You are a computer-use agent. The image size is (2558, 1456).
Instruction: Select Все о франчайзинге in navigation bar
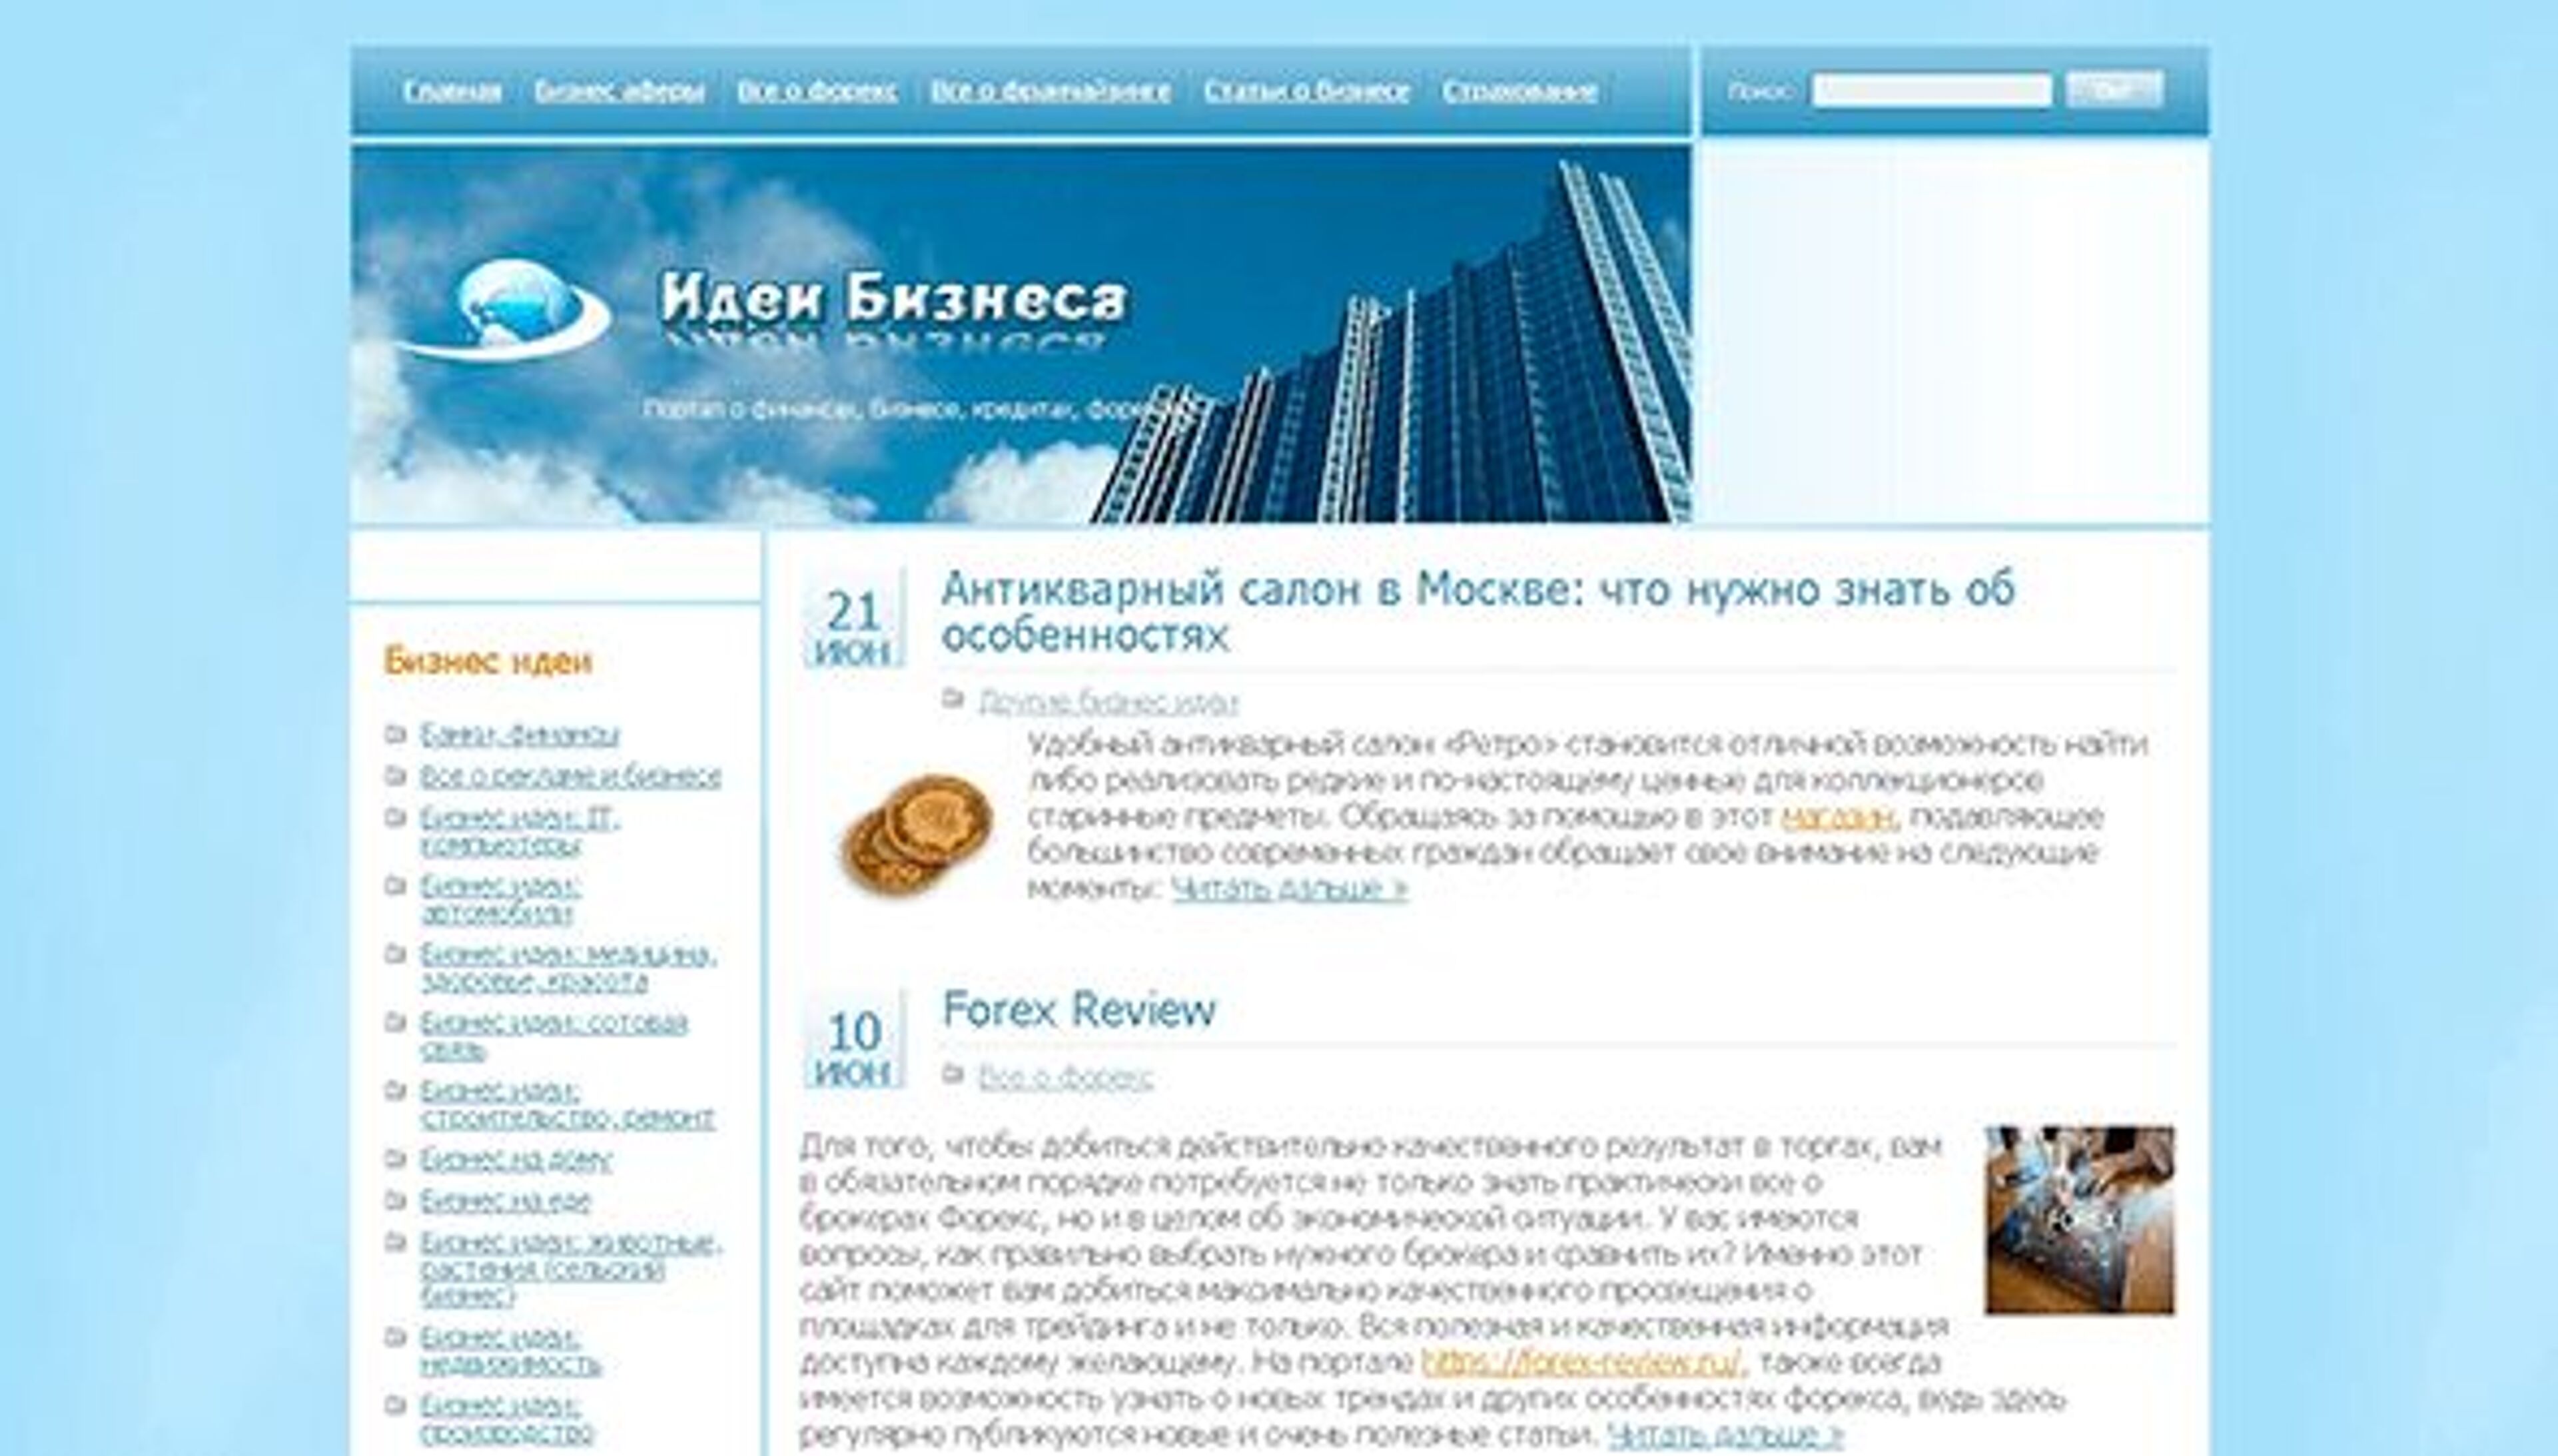1050,91
